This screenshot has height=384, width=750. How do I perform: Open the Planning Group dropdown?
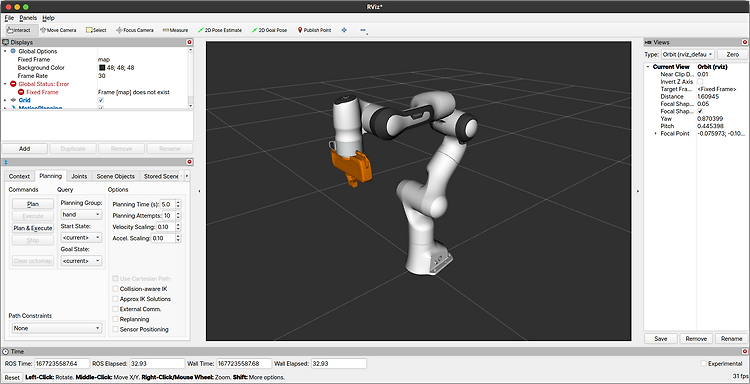coord(81,215)
